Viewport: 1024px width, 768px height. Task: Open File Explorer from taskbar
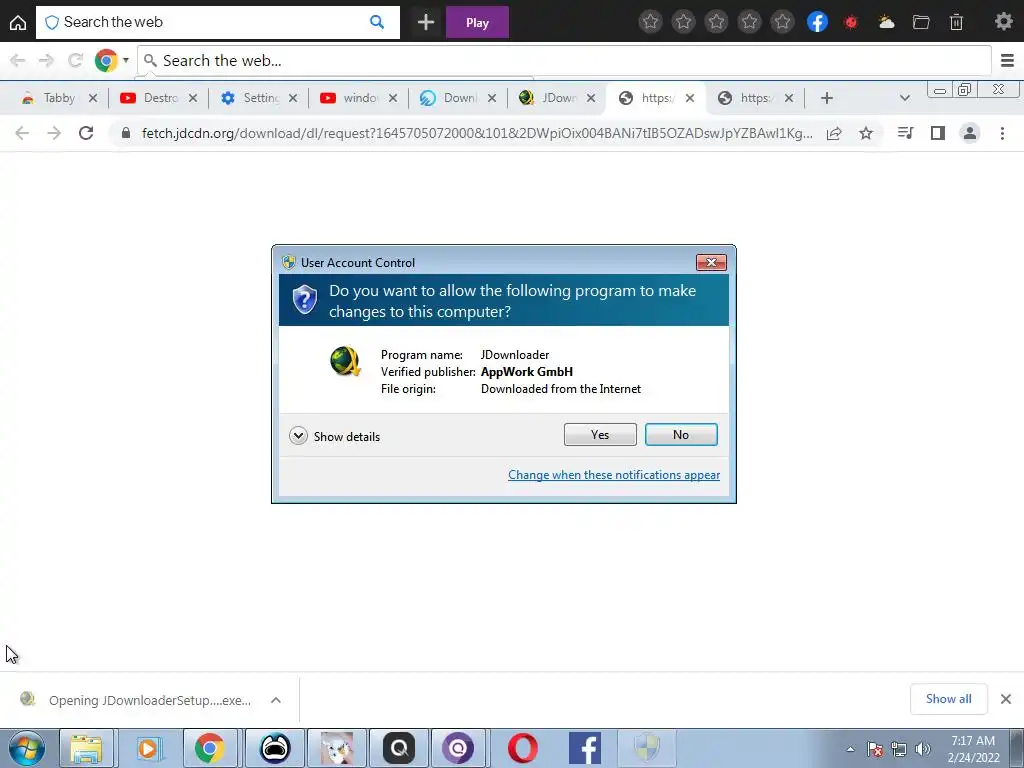tap(87, 748)
